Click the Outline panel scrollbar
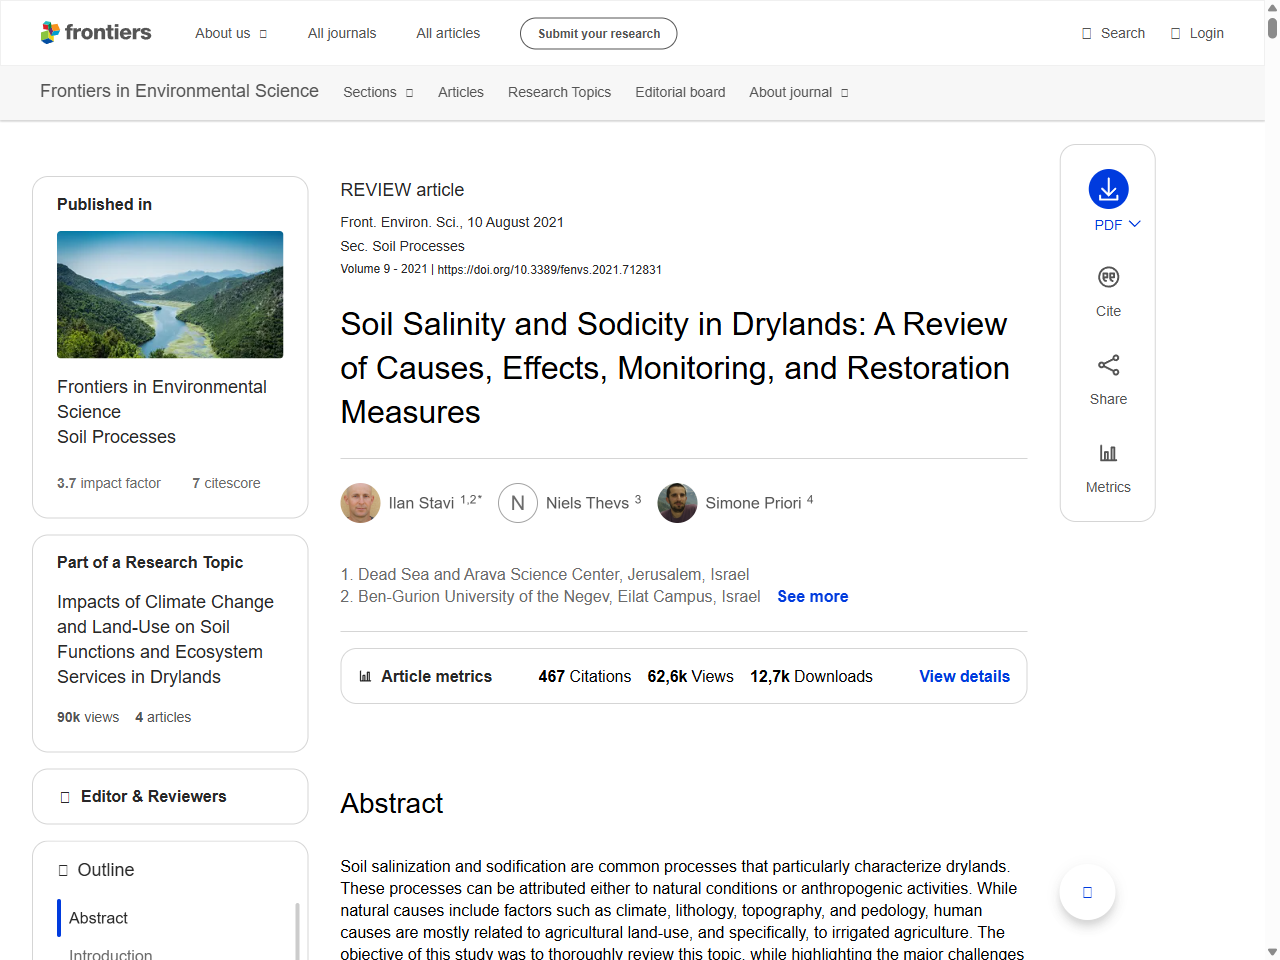This screenshot has height=960, width=1280. tap(297, 930)
